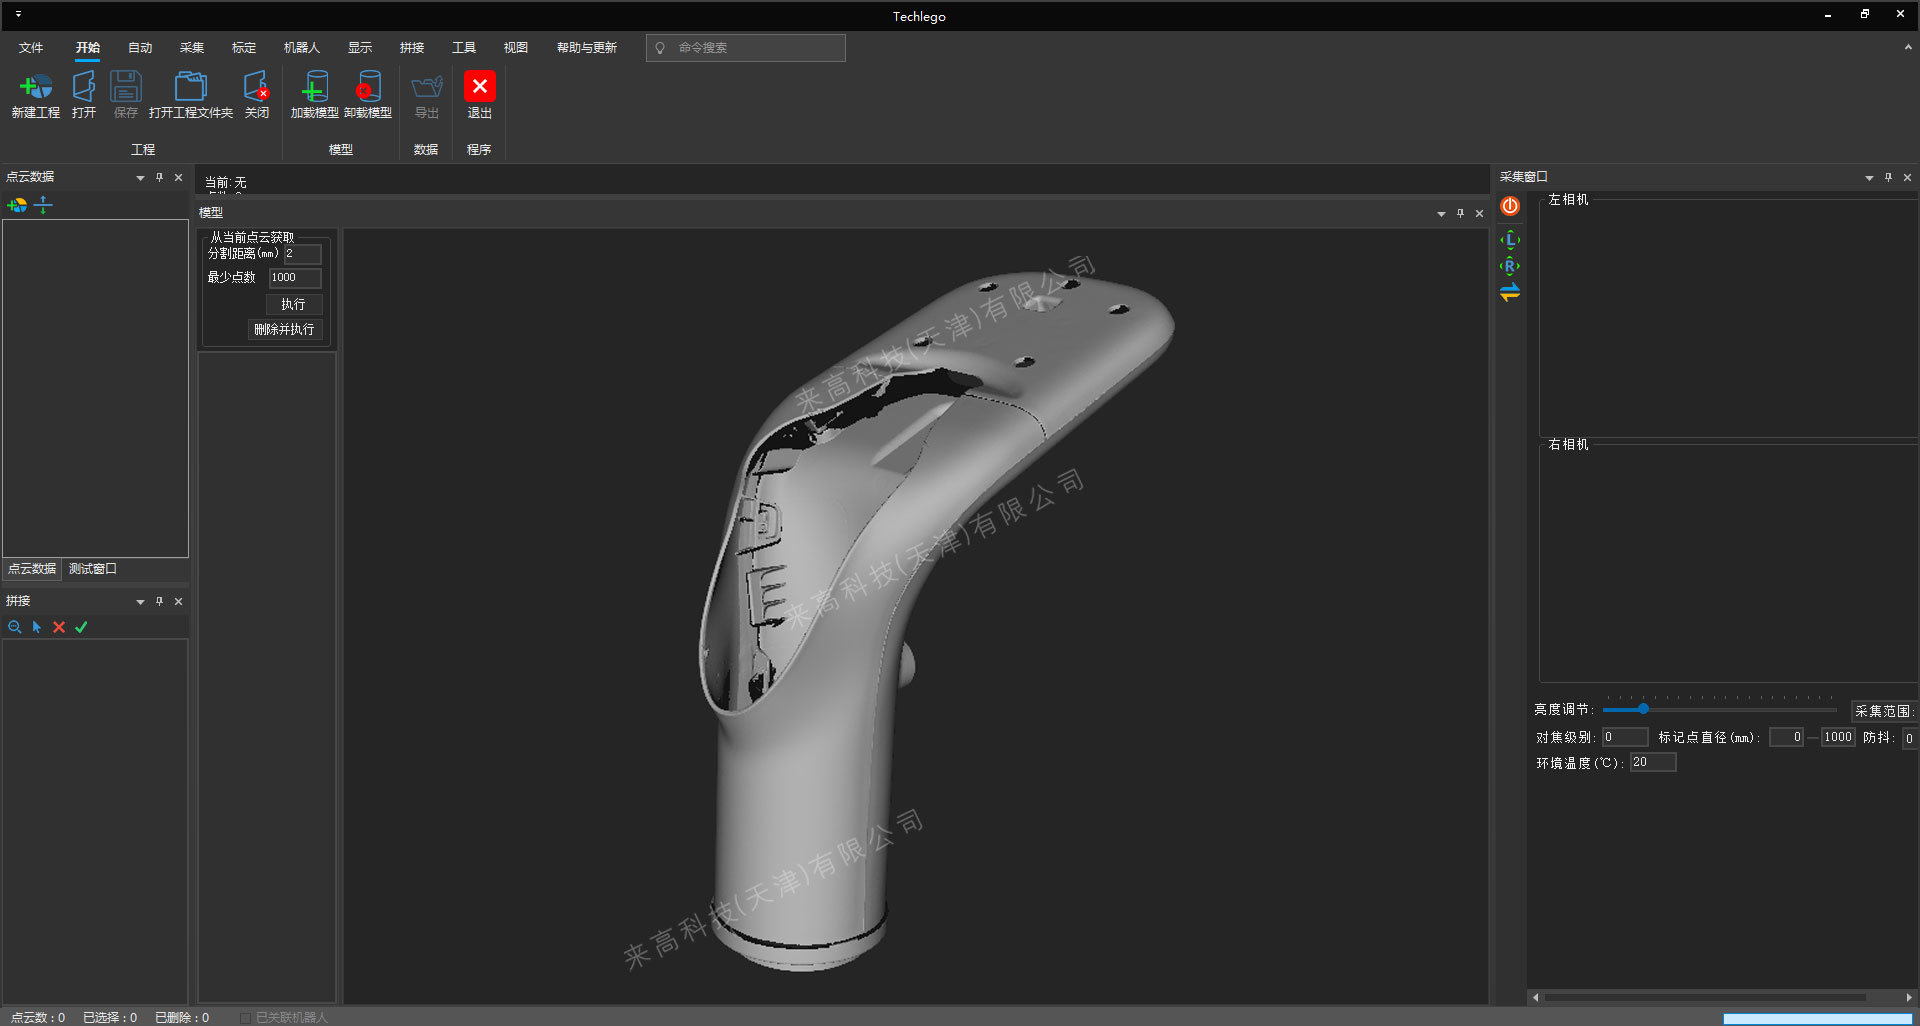Pin the 点云数据 panel

159,177
